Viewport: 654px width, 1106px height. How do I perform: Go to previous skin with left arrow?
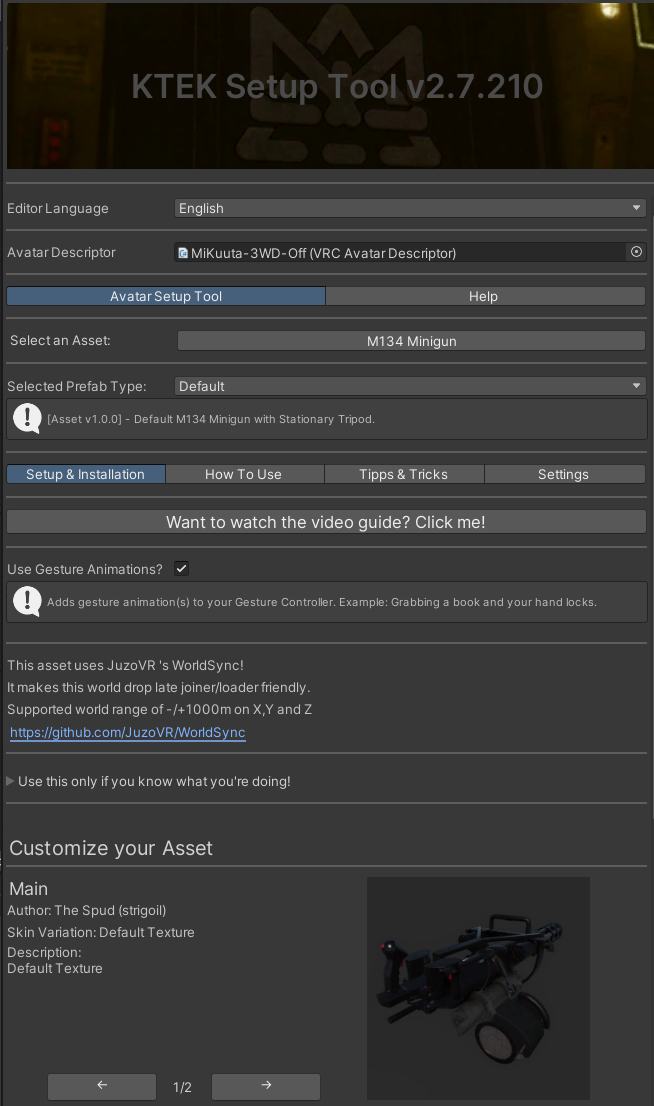click(x=102, y=1086)
